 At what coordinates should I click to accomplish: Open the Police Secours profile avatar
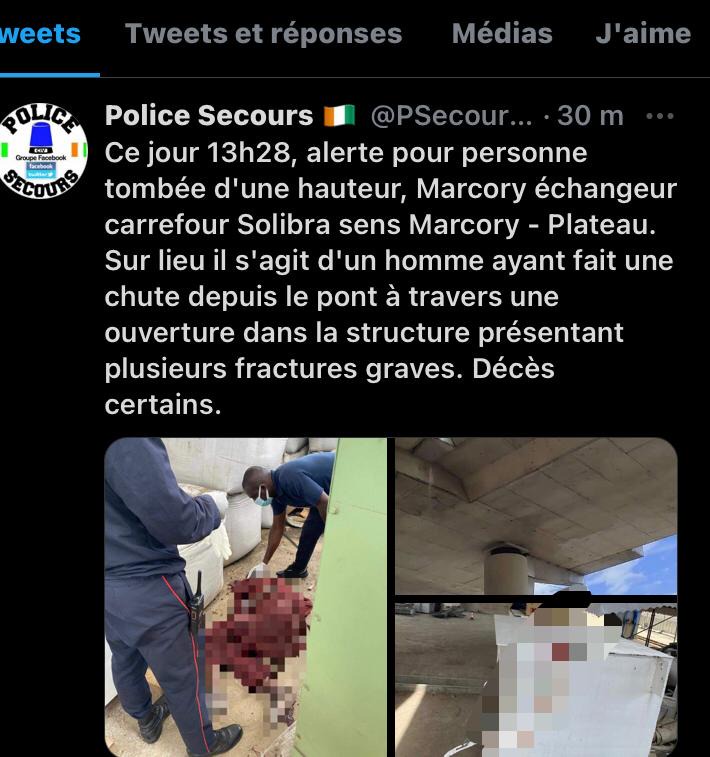(x=43, y=151)
